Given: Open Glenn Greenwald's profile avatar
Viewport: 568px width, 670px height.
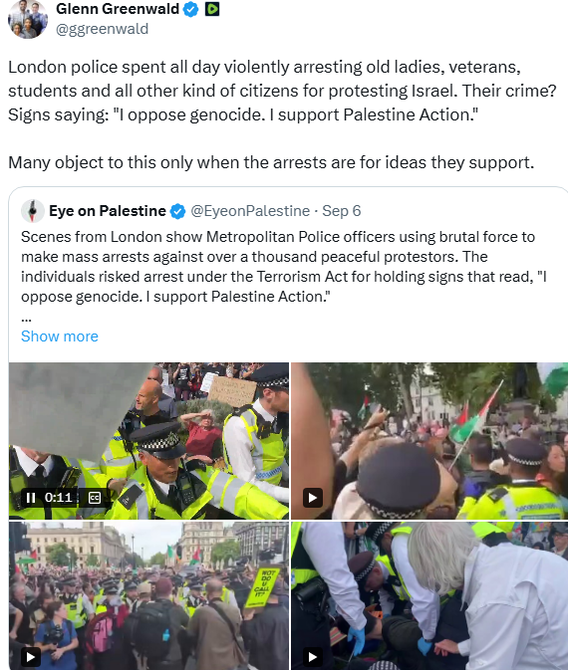Looking at the screenshot, I should (28, 19).
